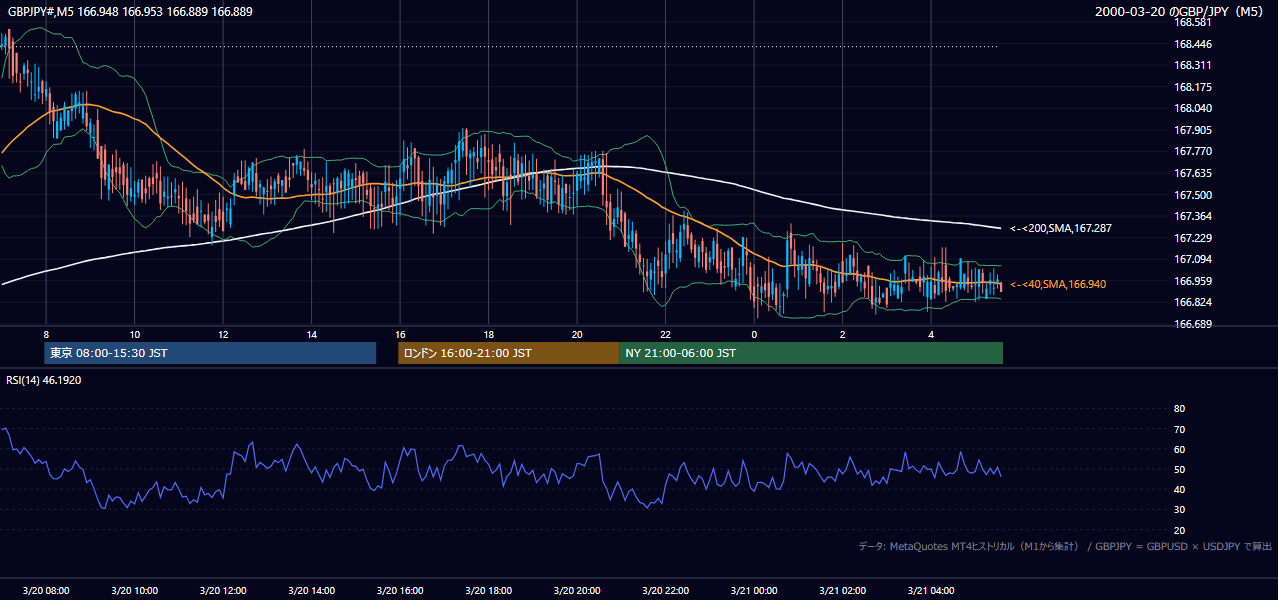Click the RSI scale value 40
The height and width of the screenshot is (600, 1278).
(1179, 489)
